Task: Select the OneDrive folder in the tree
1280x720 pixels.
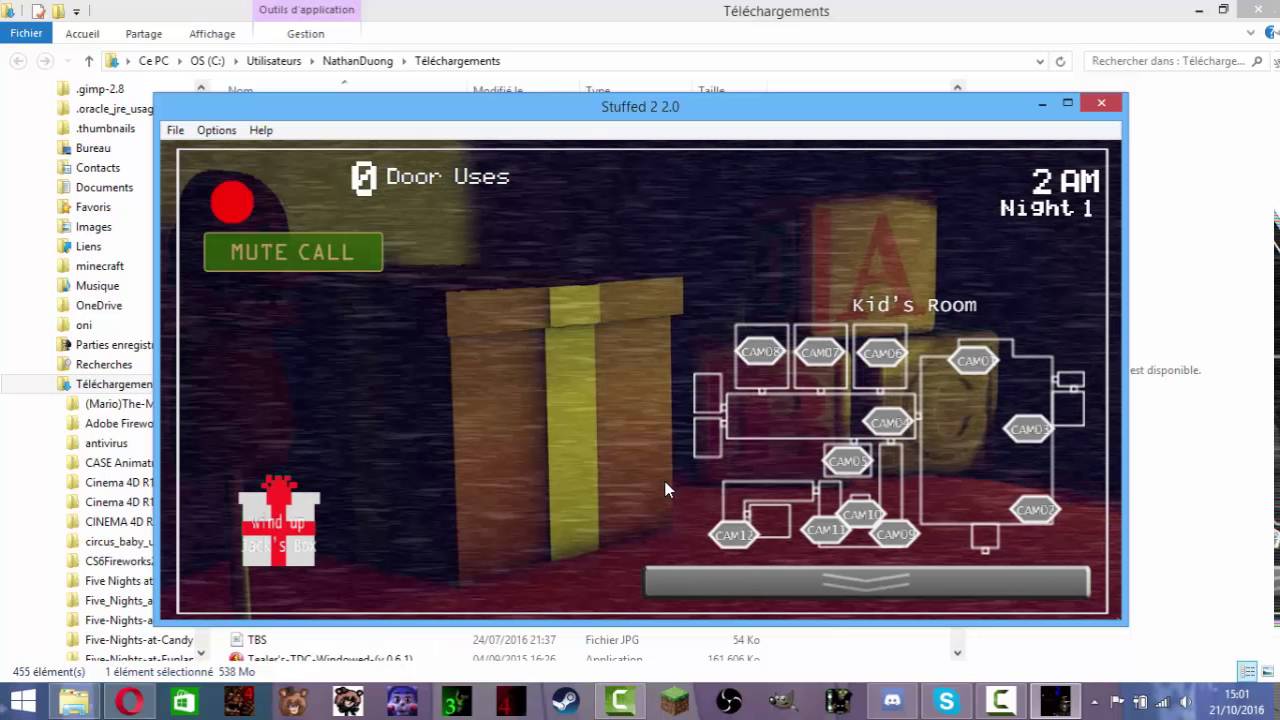Action: point(98,305)
